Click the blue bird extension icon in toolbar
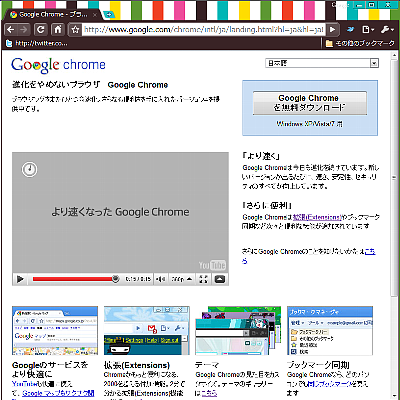400x400 pixels. click(350, 30)
